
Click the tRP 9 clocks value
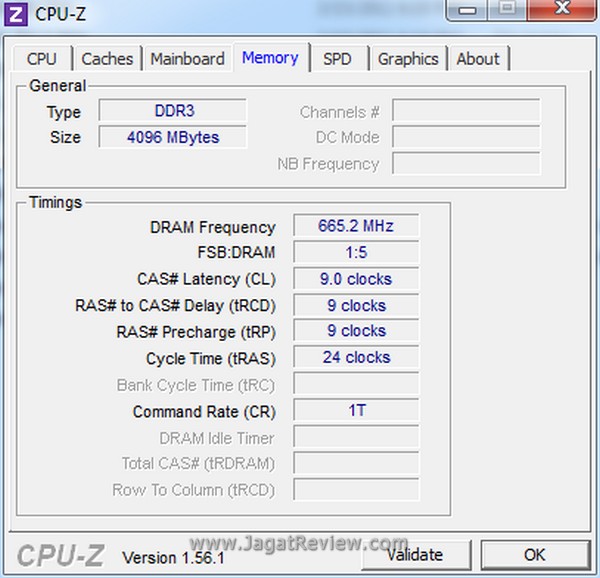point(356,331)
